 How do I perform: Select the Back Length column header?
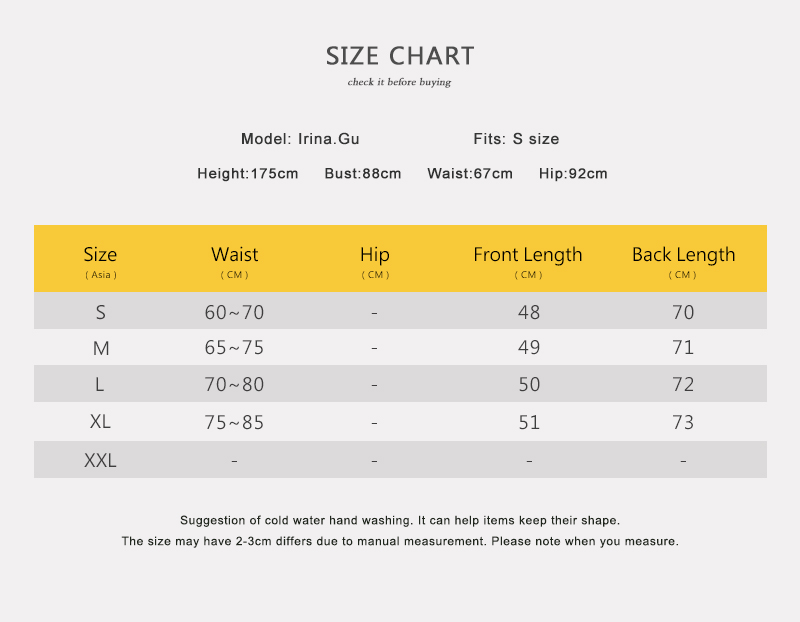coord(683,259)
